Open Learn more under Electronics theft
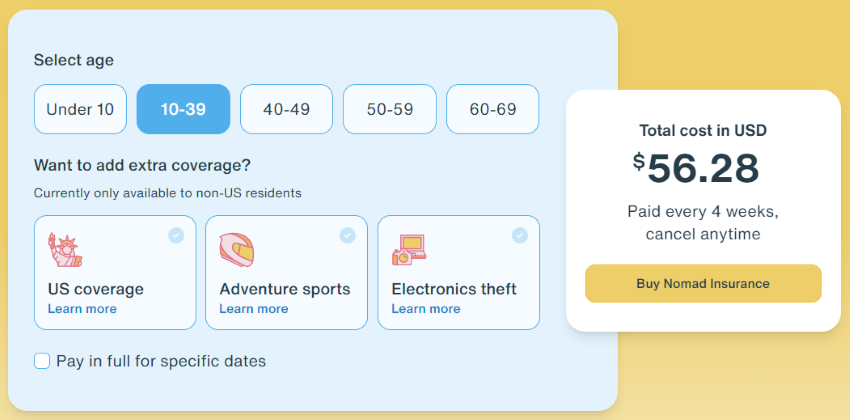Viewport: 850px width, 420px height. point(426,309)
